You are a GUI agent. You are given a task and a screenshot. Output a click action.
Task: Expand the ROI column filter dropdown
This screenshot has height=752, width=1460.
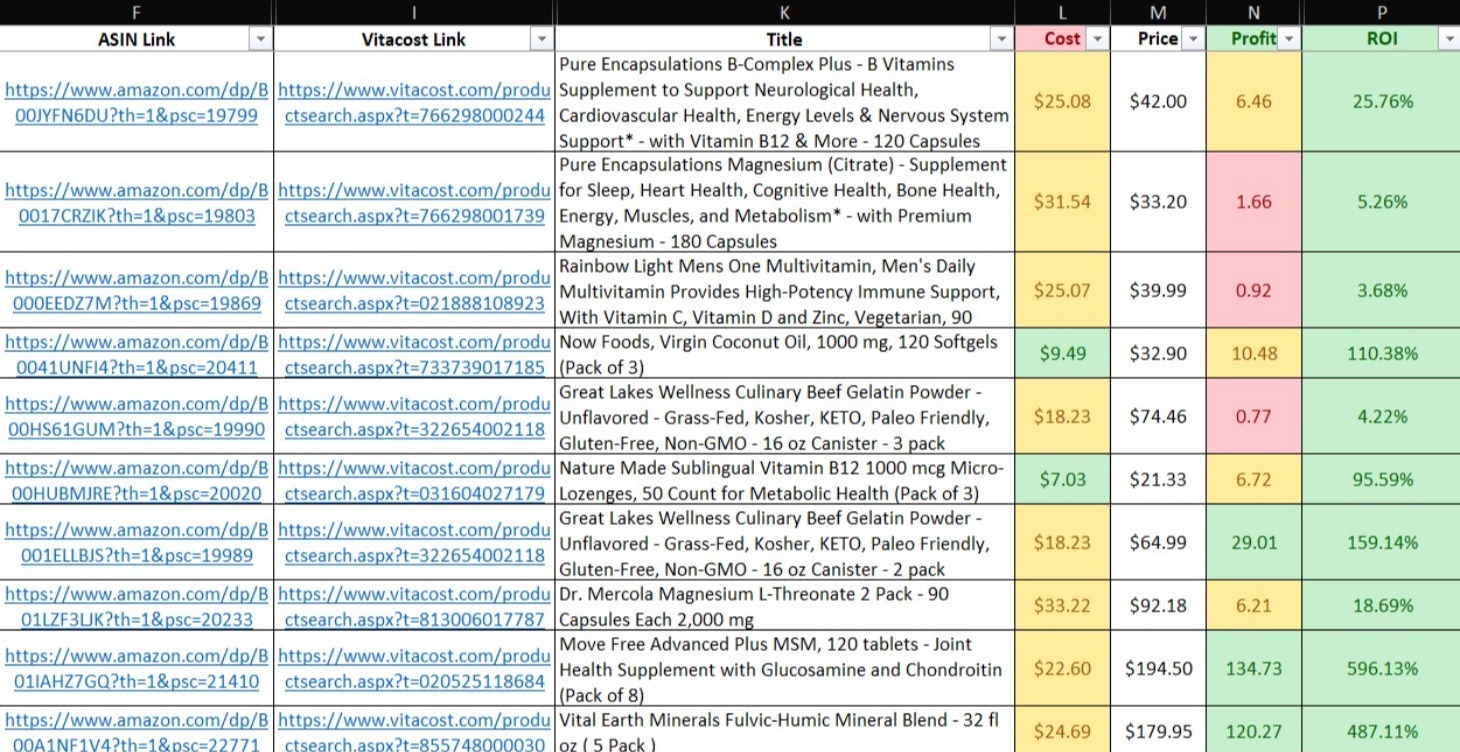1448,39
